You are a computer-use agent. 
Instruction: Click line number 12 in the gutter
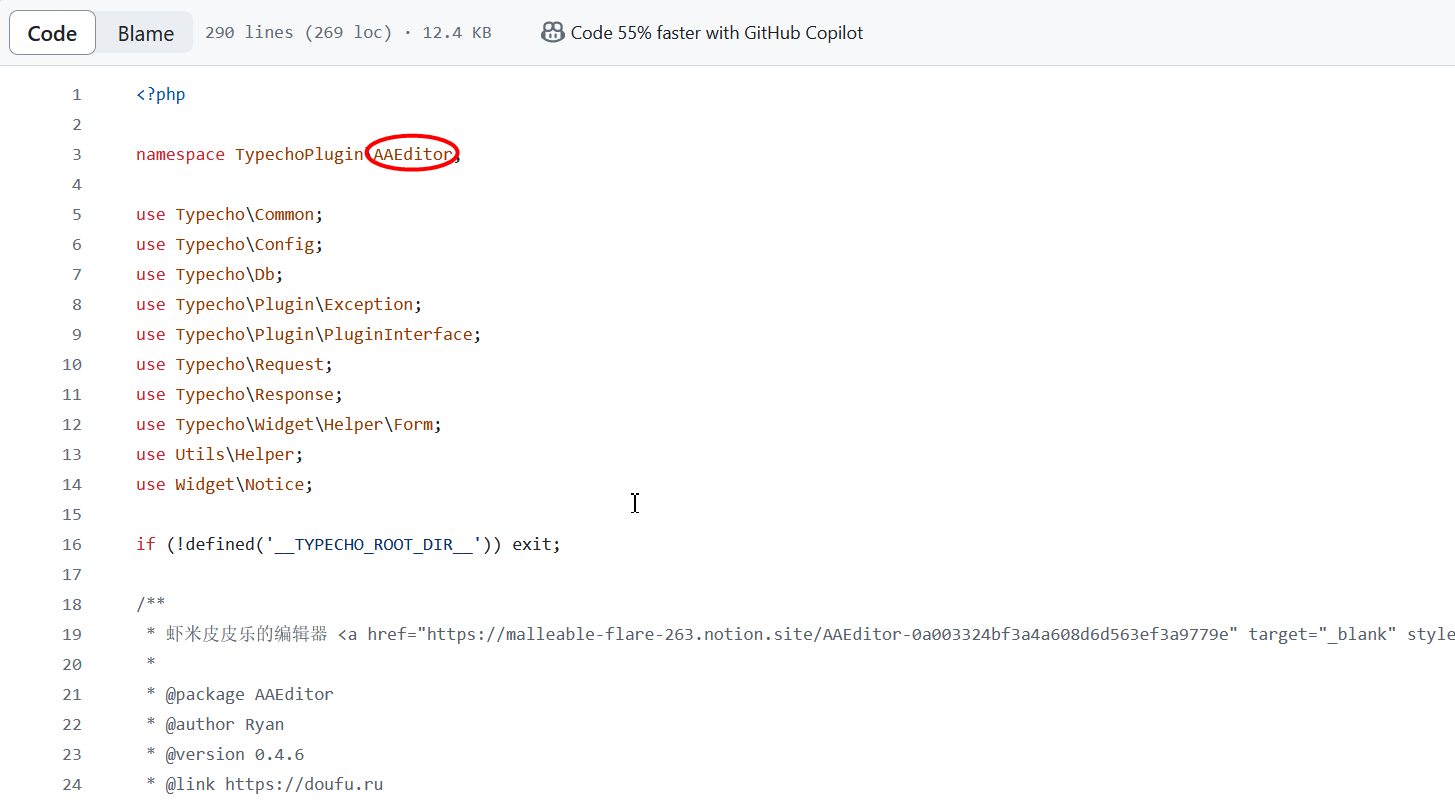tap(72, 424)
